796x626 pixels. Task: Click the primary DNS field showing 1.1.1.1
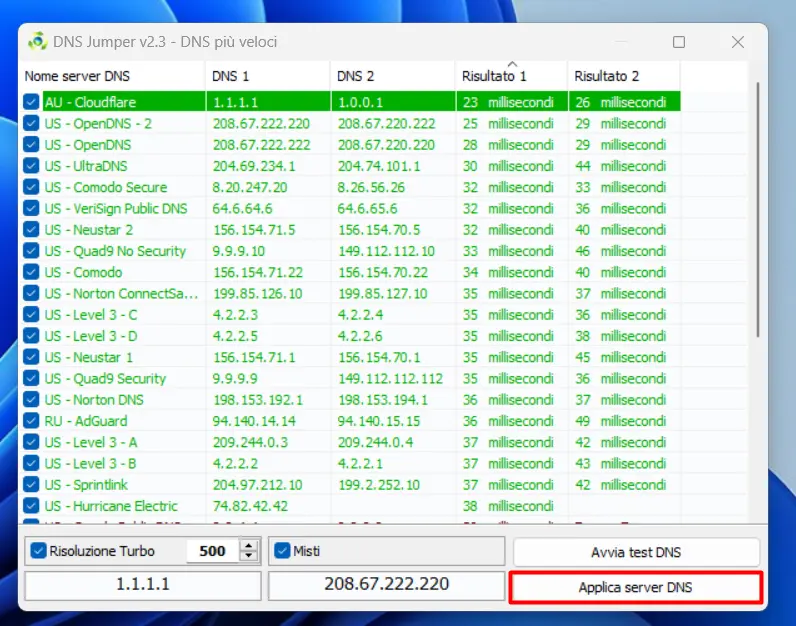143,585
